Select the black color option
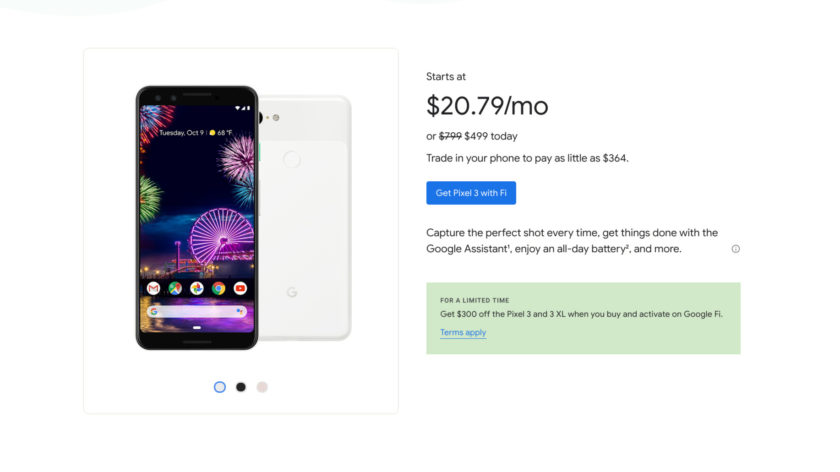 coord(241,387)
